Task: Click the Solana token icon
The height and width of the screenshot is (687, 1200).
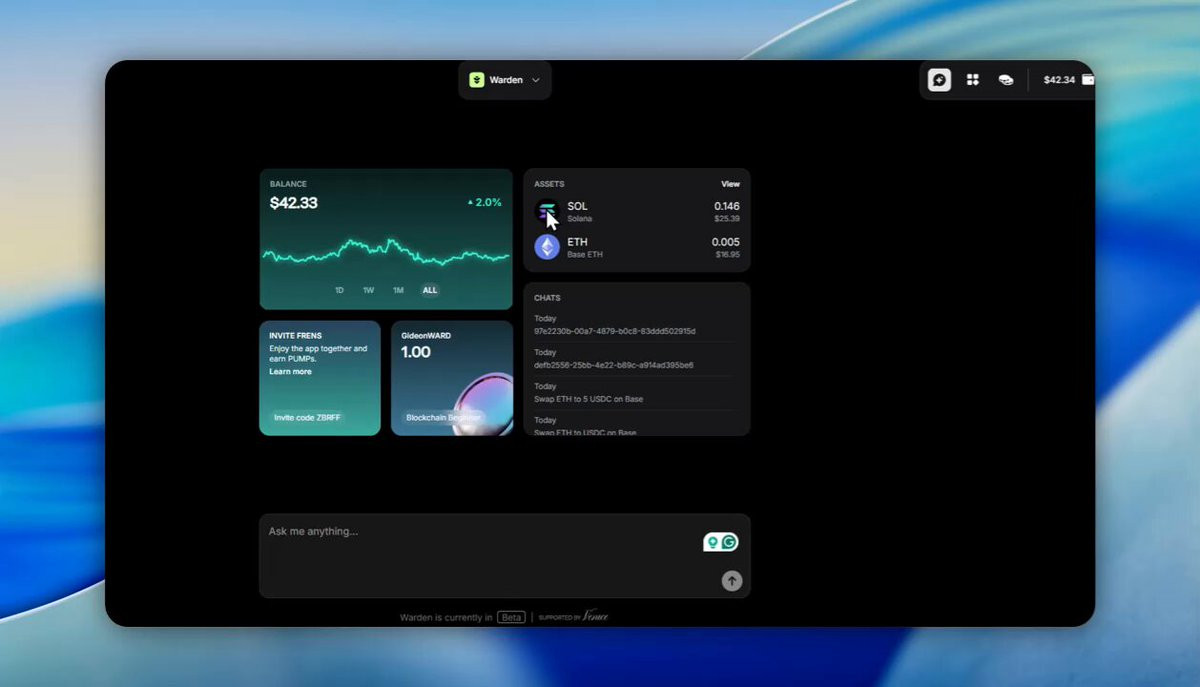Action: tap(547, 211)
